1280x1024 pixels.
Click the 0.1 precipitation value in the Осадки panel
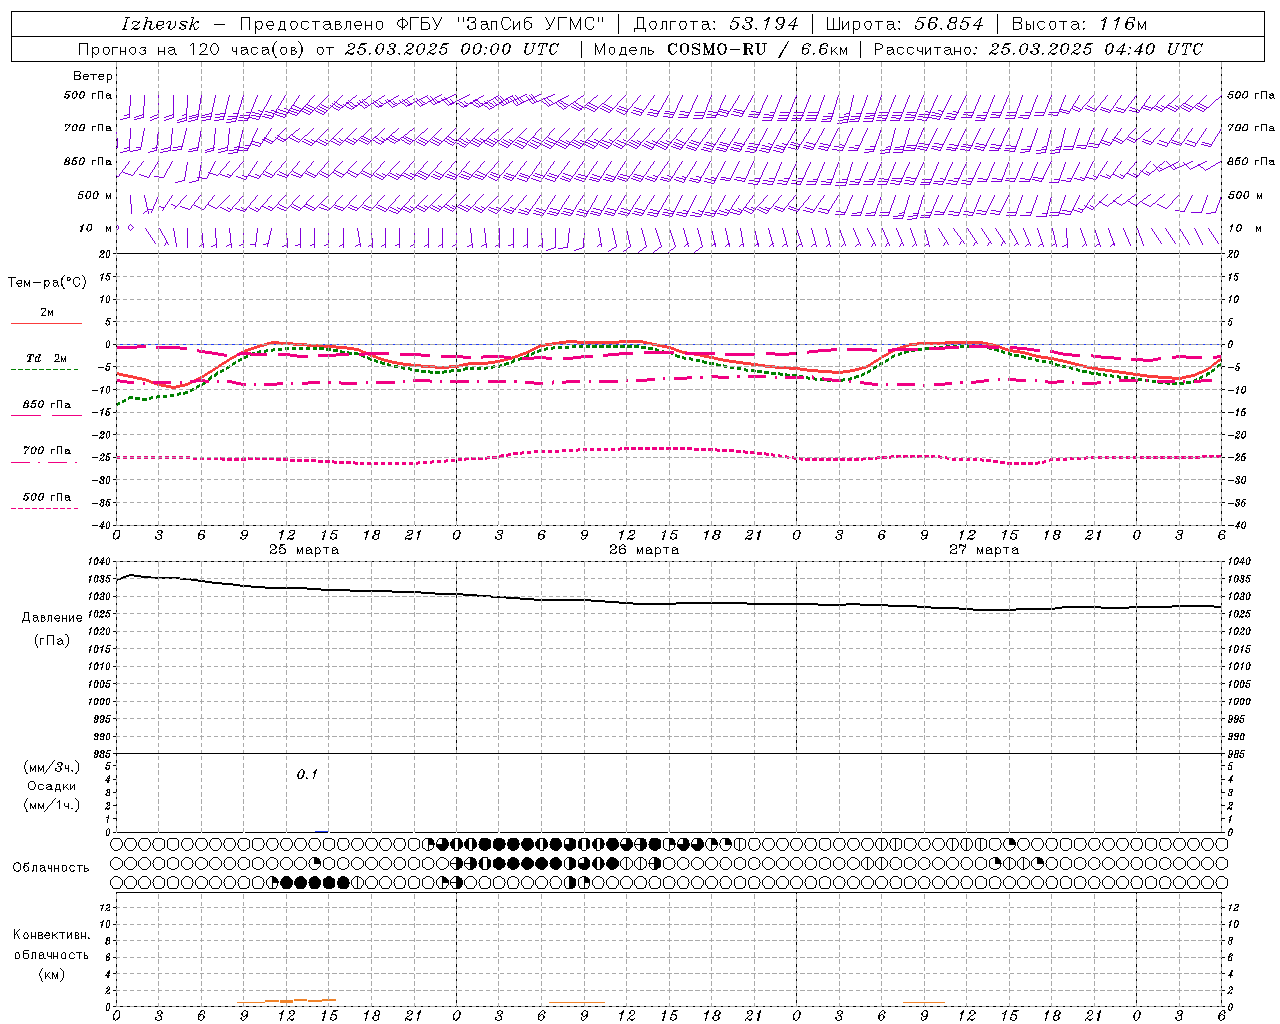[x=307, y=775]
